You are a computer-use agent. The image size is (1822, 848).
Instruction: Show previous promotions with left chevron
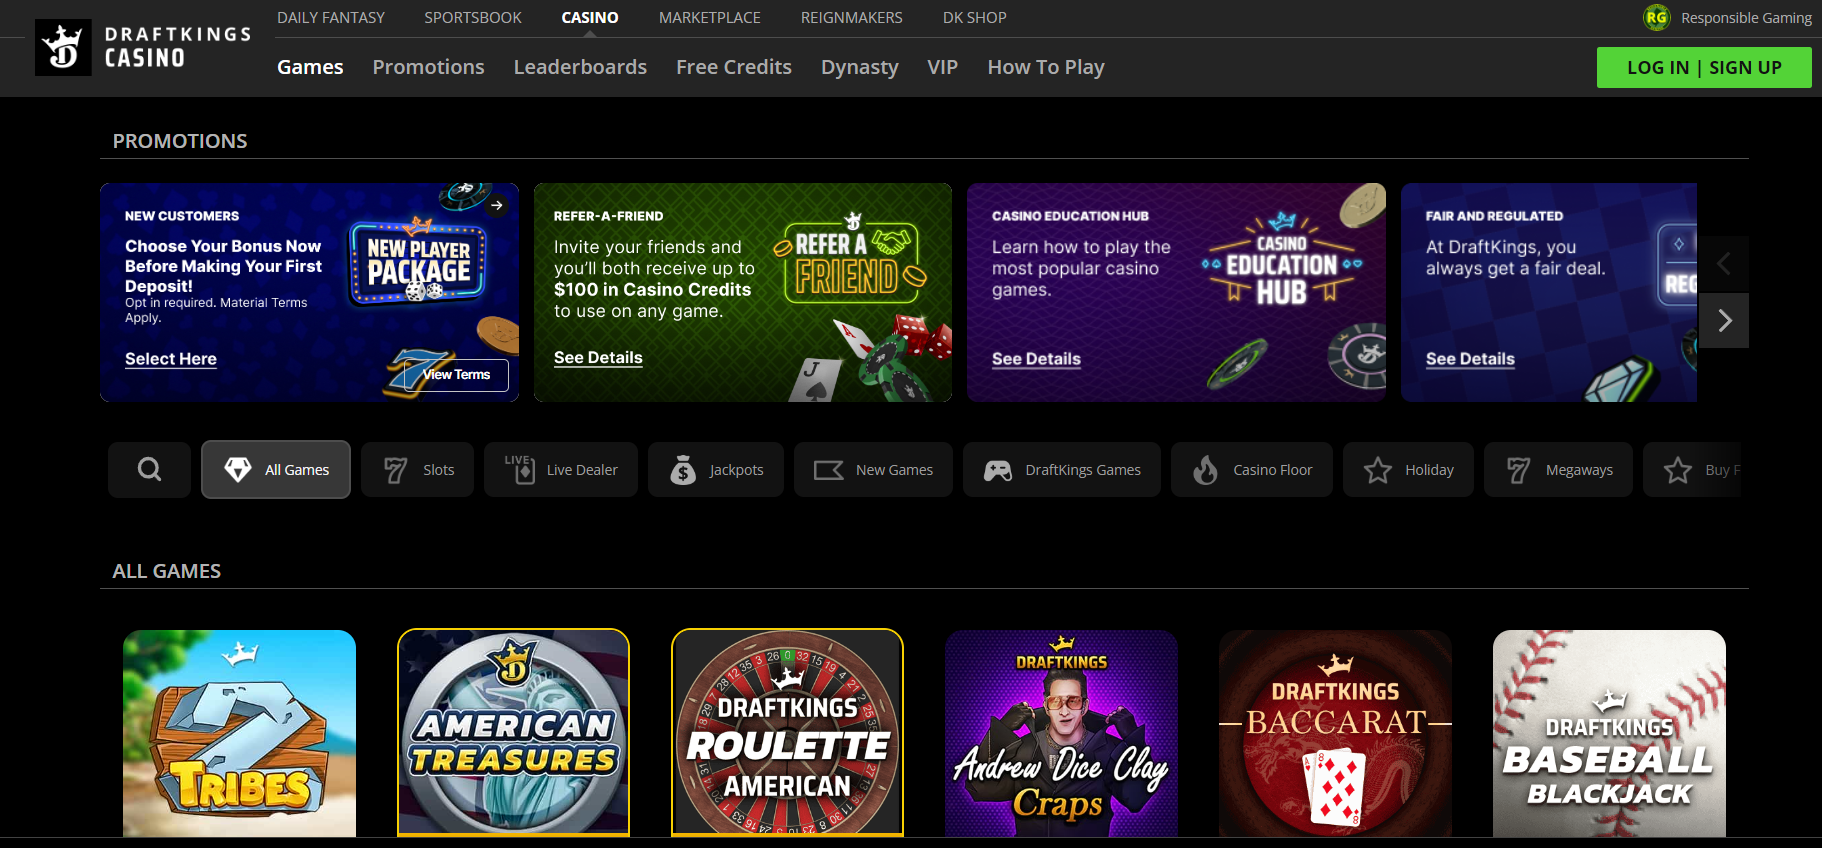pos(1724,264)
